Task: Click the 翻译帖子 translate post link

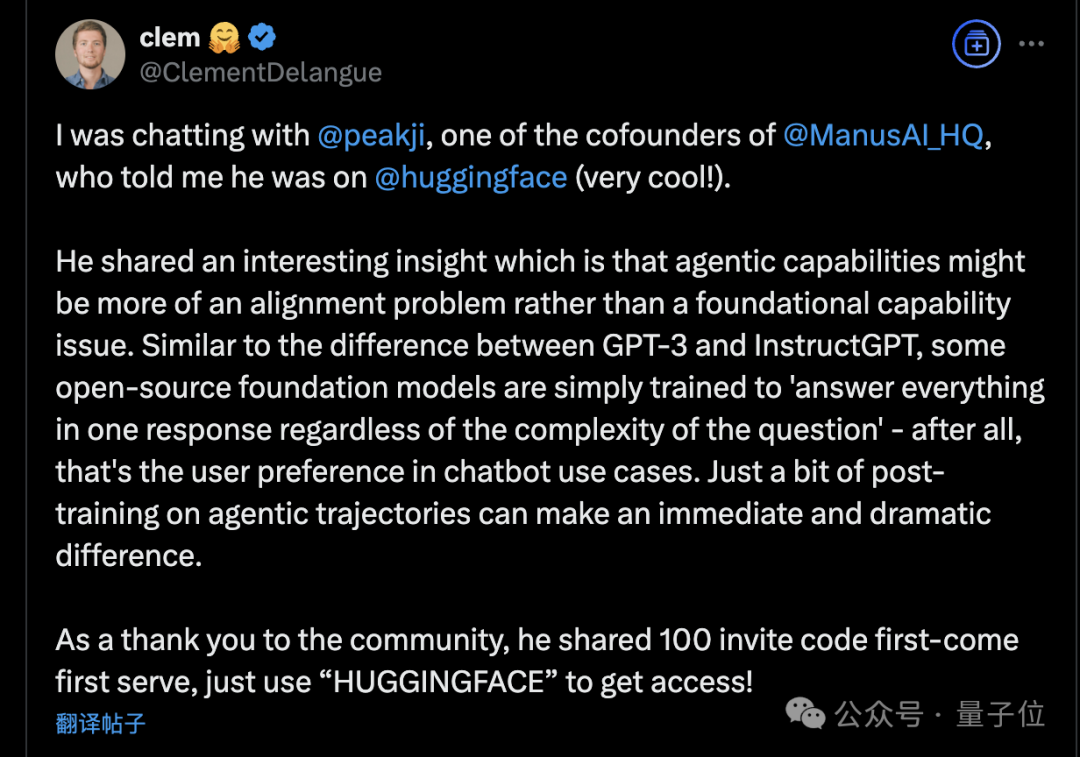Action: click(x=101, y=722)
